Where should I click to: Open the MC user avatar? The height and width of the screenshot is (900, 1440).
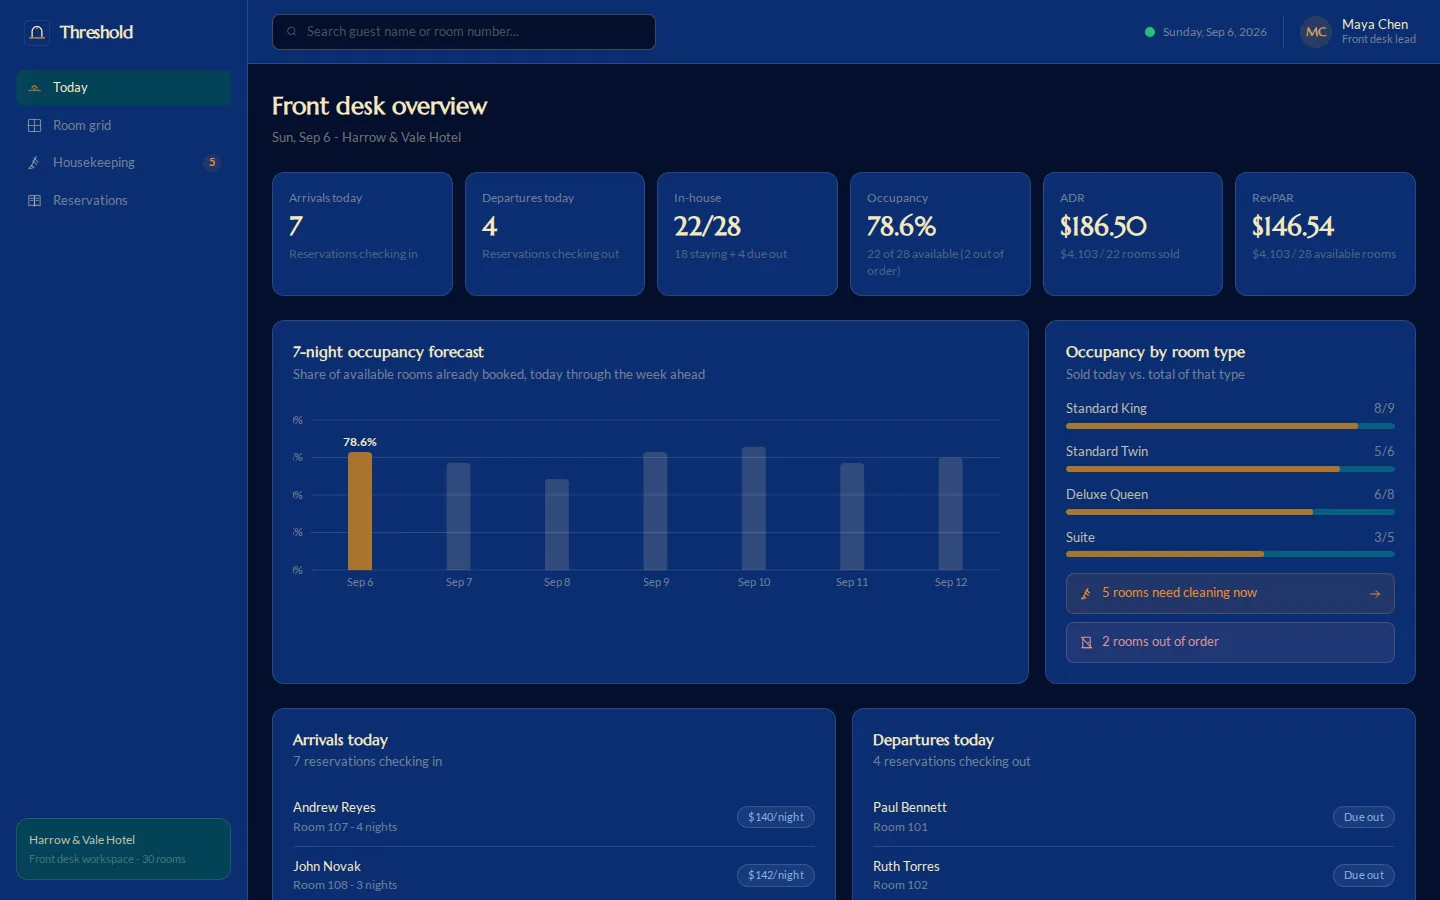[x=1316, y=32]
